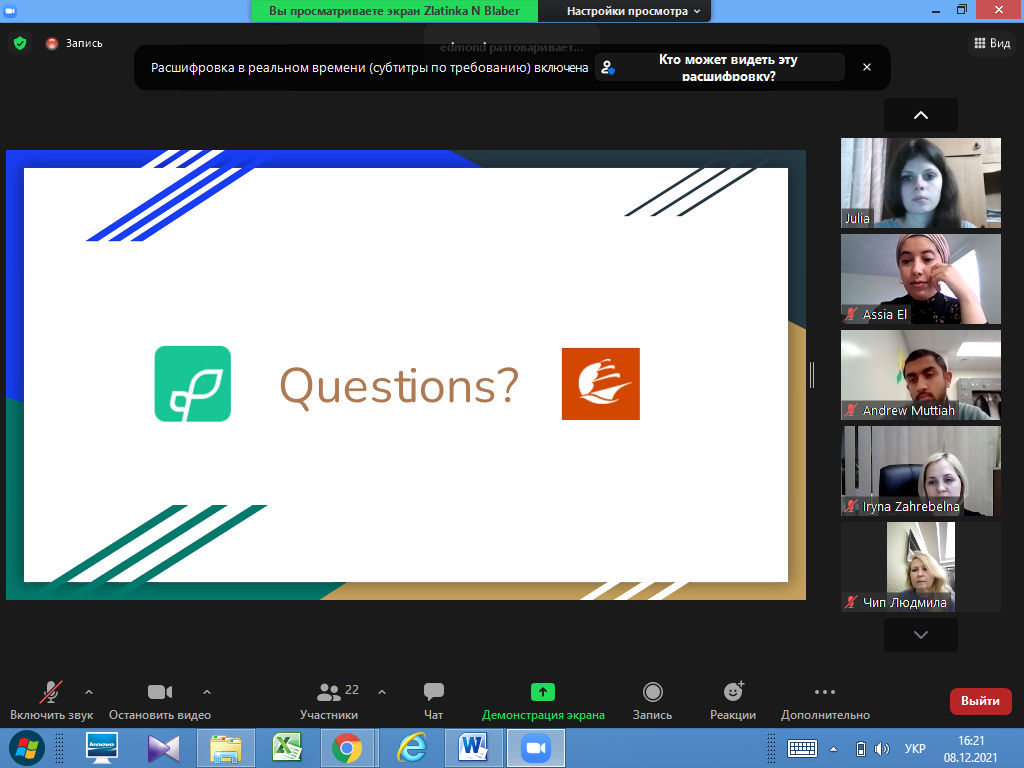Expand participants options arrow
The width and height of the screenshot is (1024, 768).
[x=382, y=692]
